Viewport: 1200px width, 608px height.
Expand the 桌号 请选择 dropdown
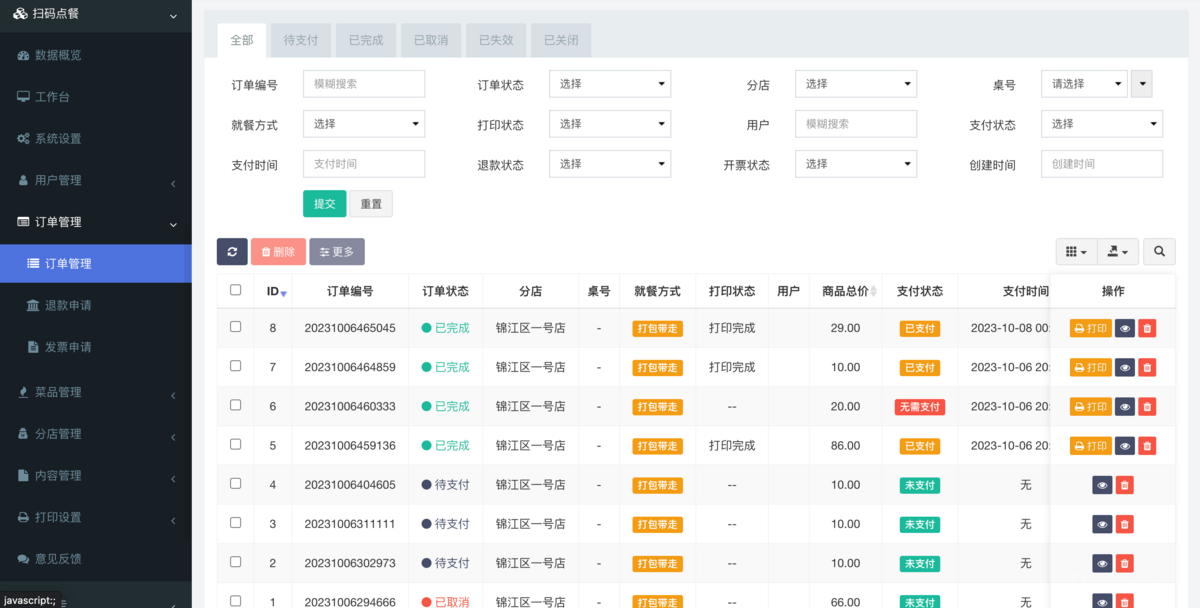[1084, 84]
